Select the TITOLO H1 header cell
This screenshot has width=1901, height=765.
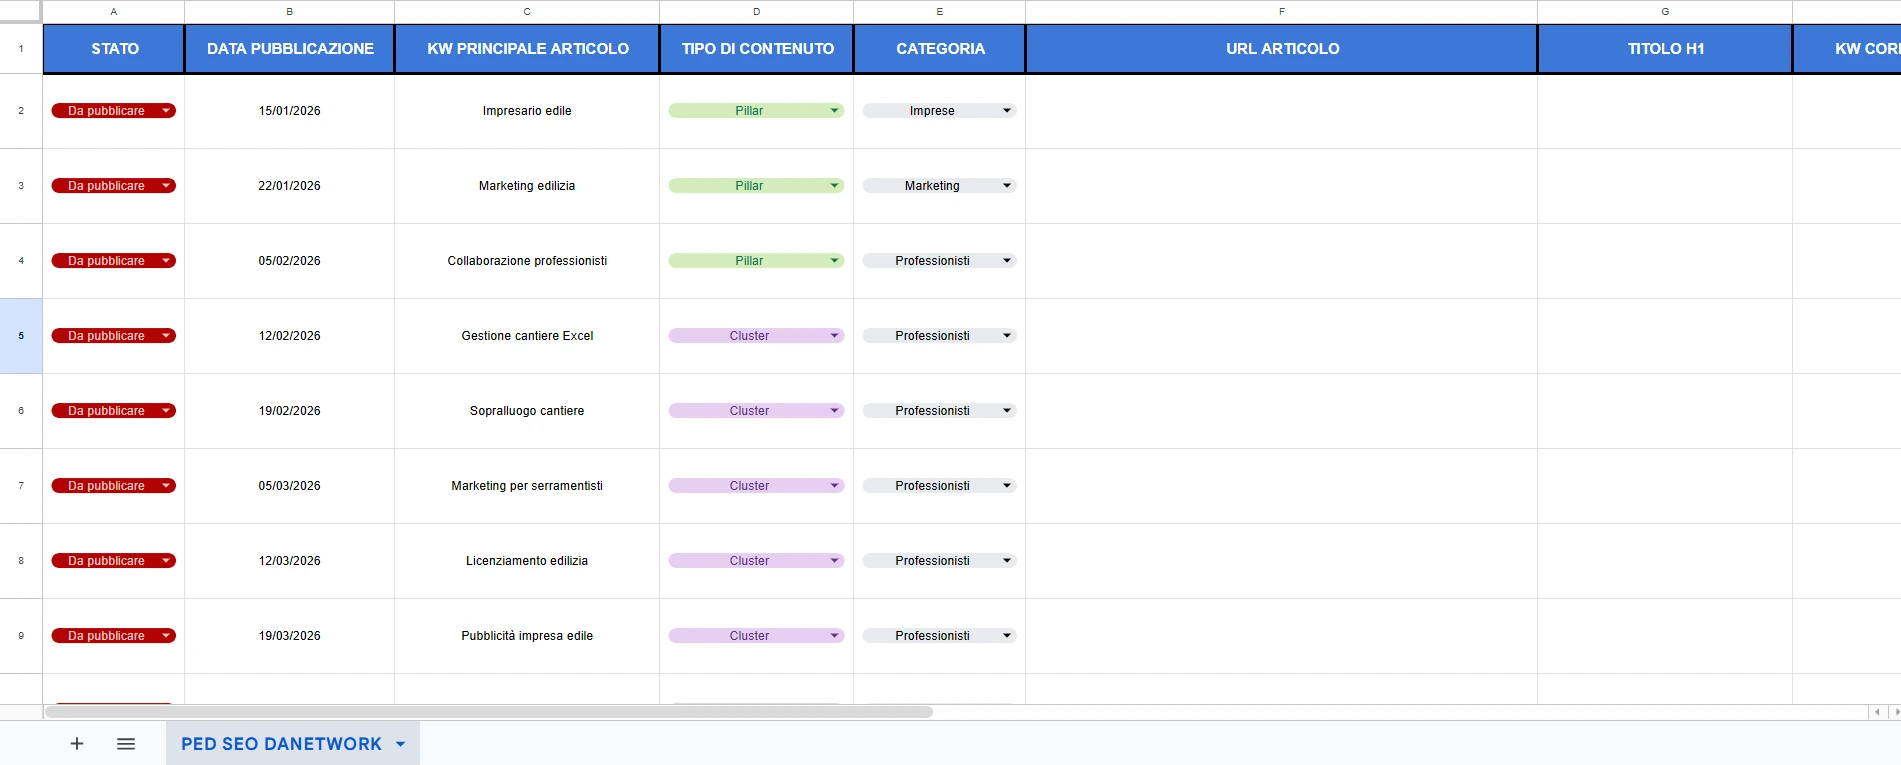(x=1665, y=49)
